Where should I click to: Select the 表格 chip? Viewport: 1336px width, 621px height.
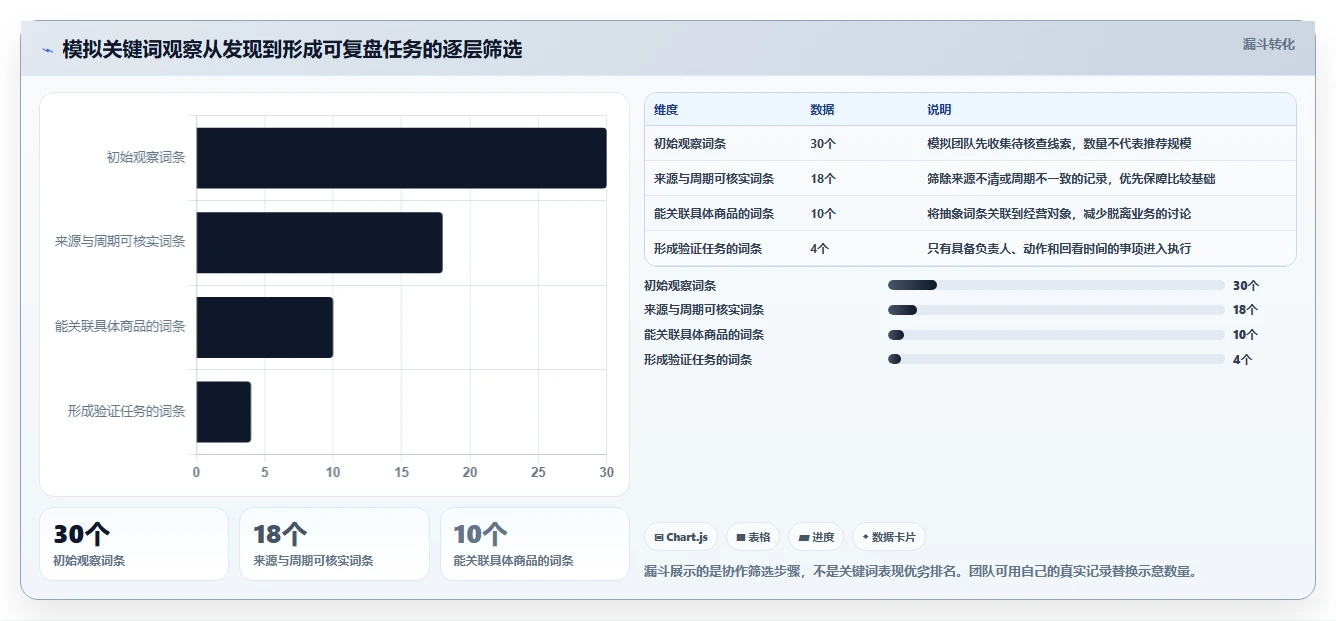753,537
